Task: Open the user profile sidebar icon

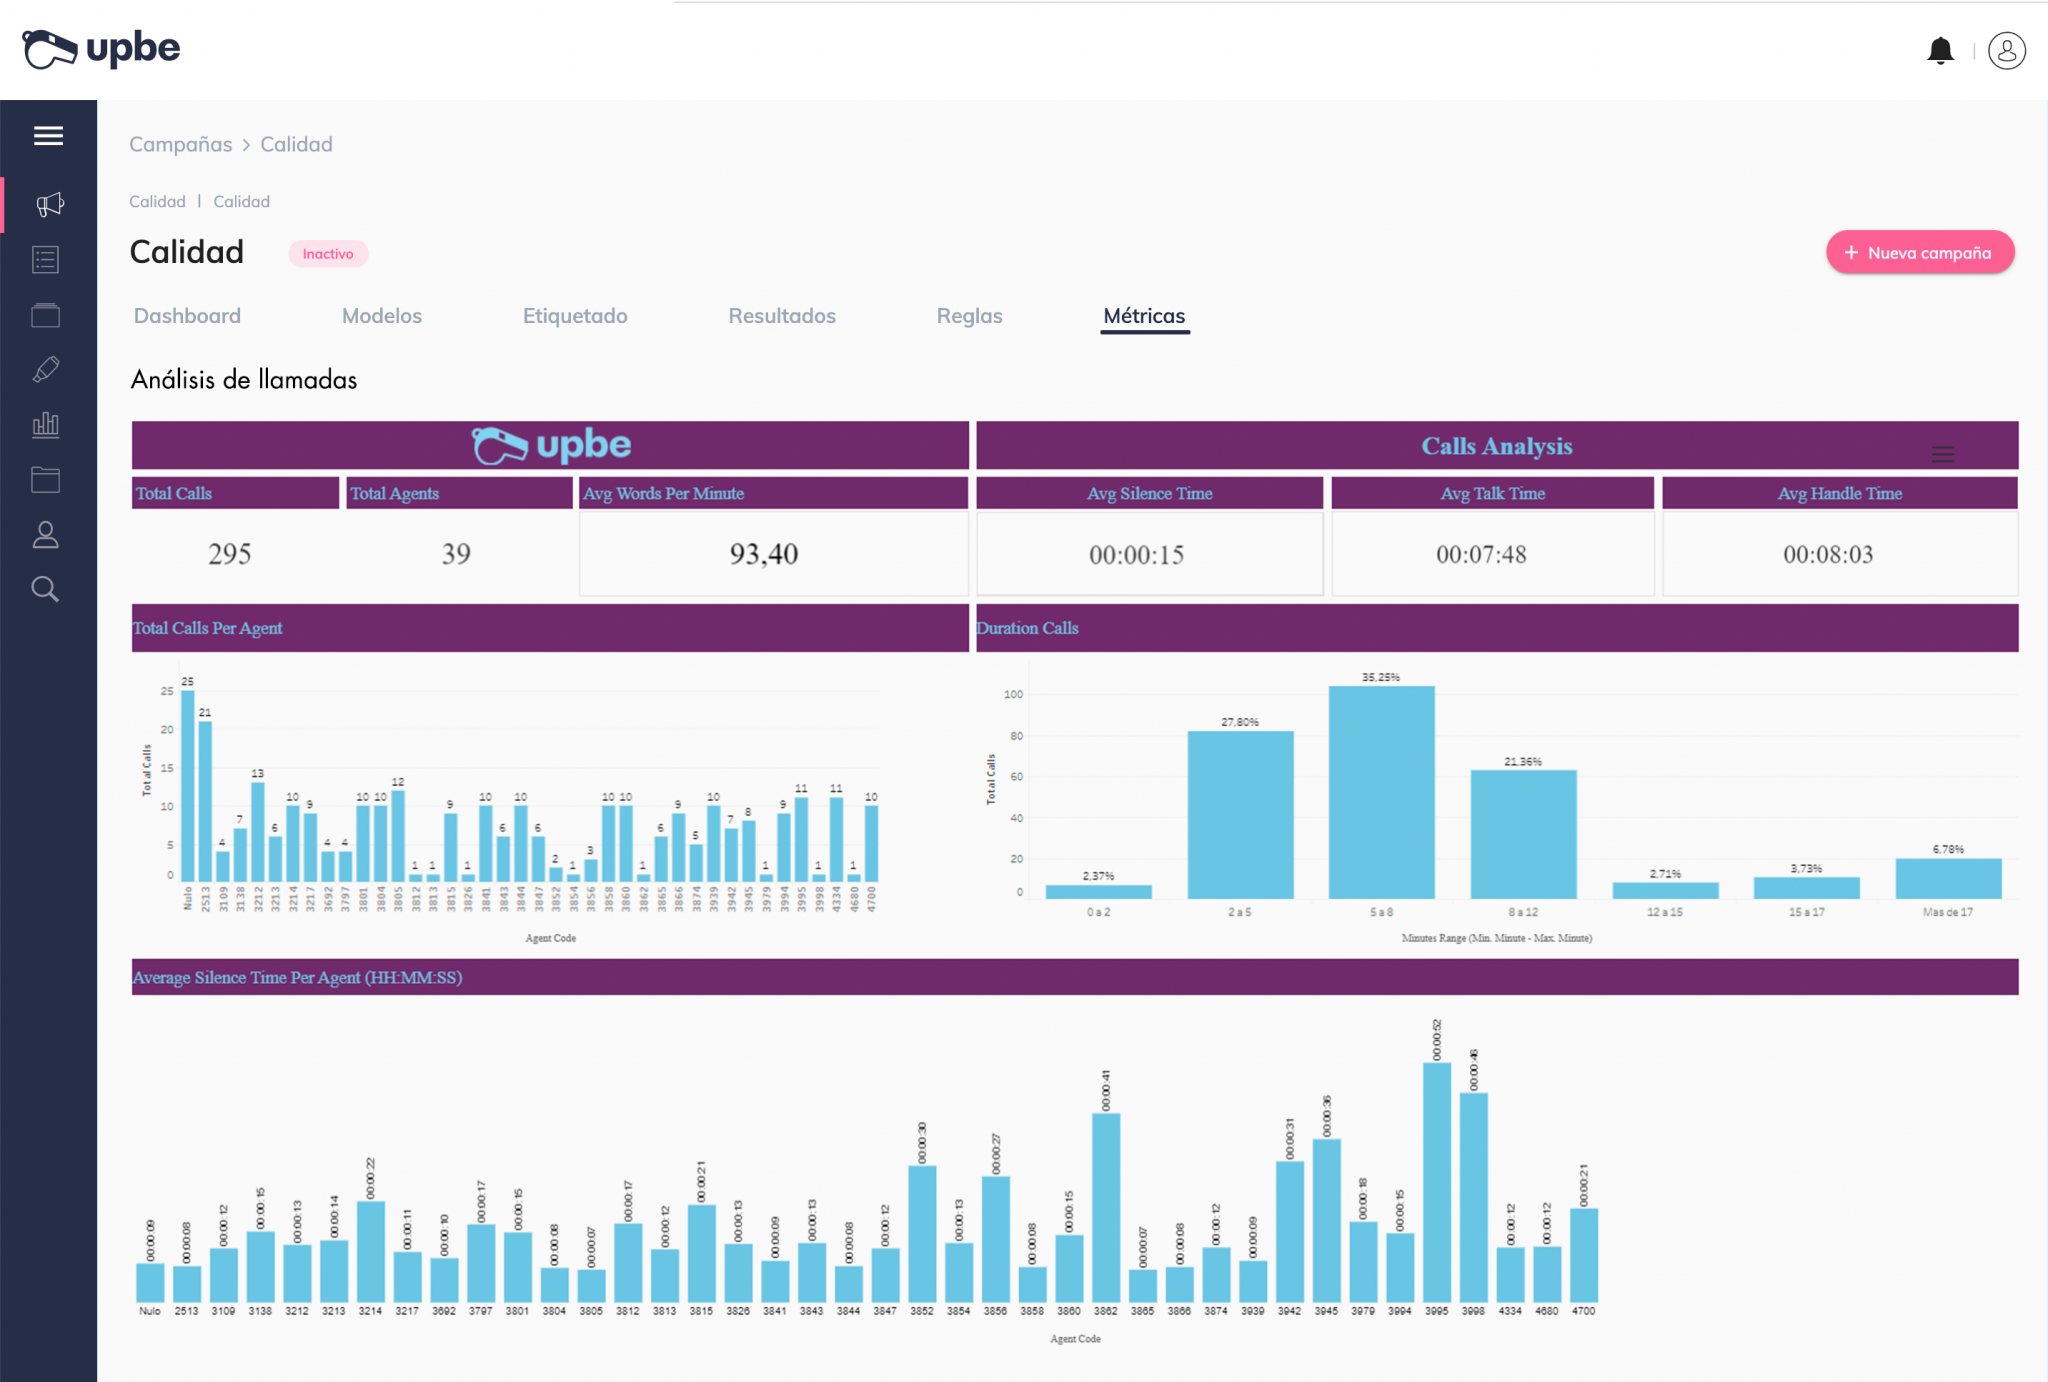Action: tap(46, 535)
